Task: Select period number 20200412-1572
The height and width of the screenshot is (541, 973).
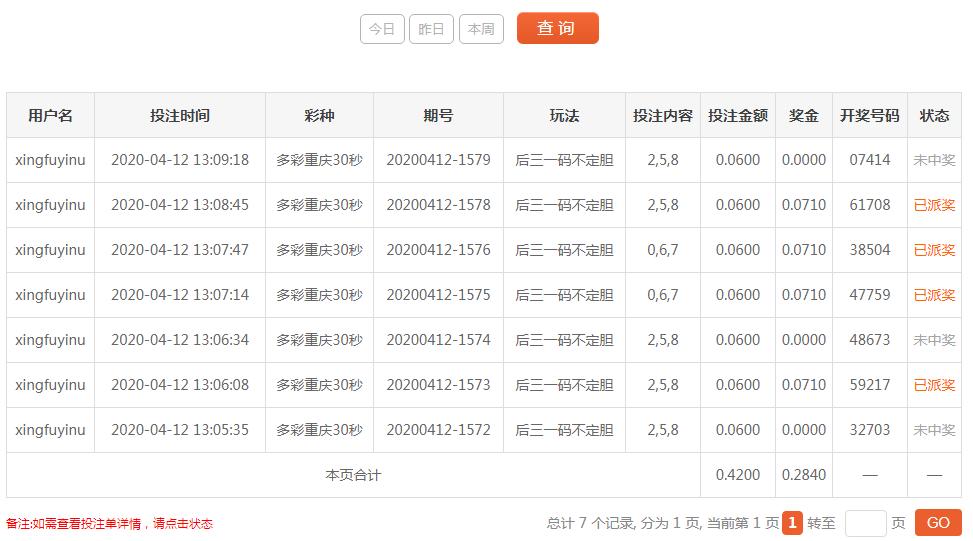Action: coord(438,430)
